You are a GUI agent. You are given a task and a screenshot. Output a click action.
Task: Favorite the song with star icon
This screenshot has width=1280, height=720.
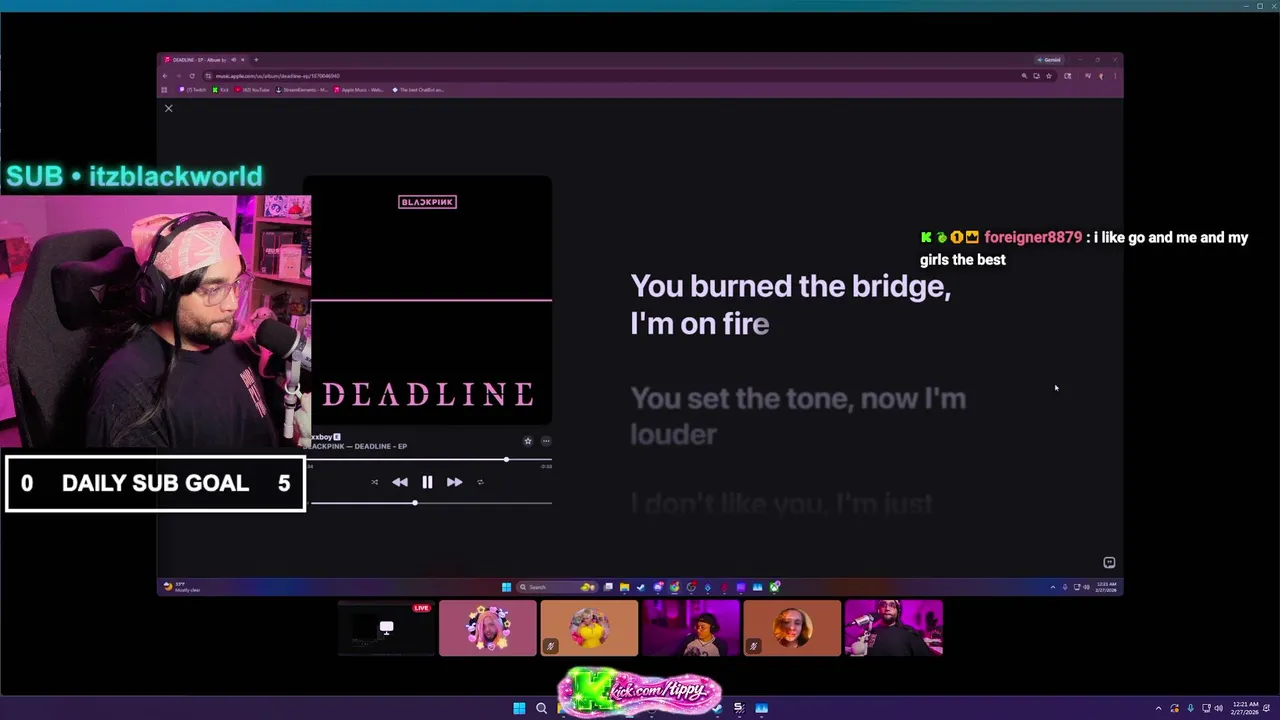point(528,441)
